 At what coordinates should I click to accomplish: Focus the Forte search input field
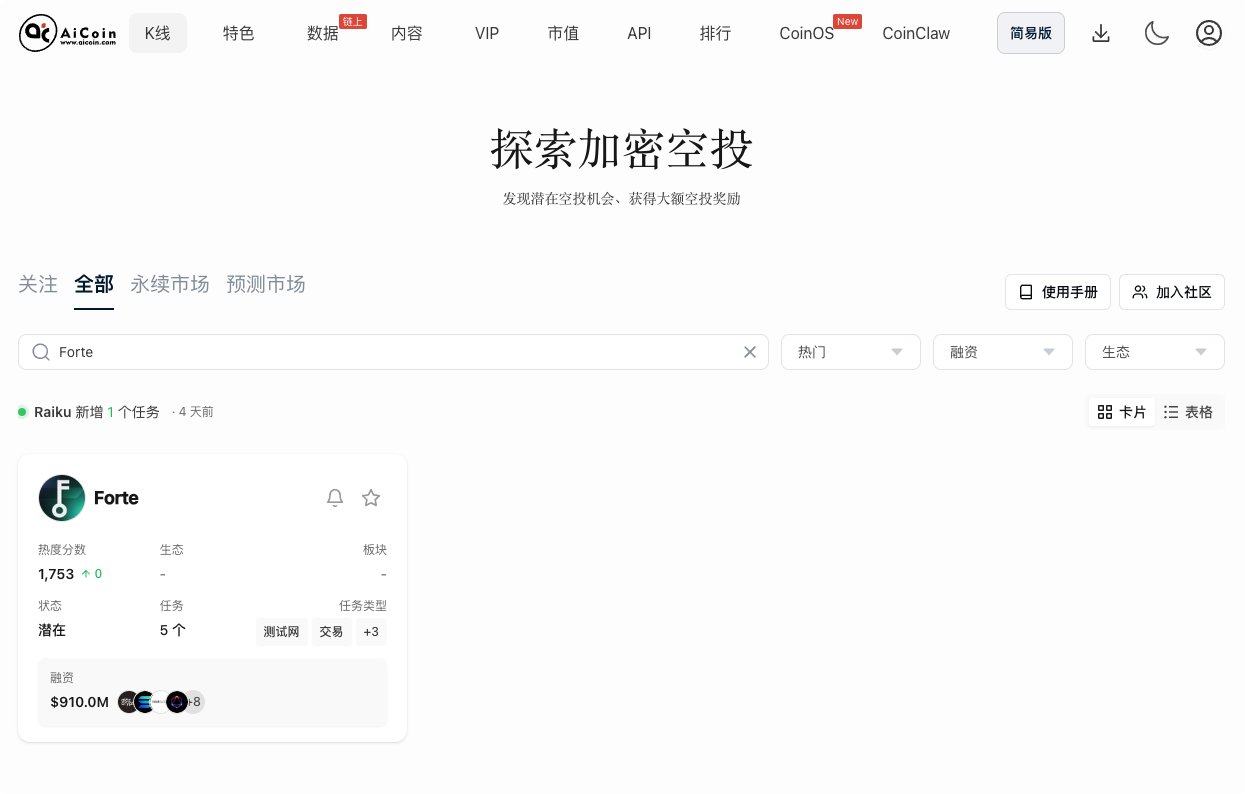click(x=393, y=352)
